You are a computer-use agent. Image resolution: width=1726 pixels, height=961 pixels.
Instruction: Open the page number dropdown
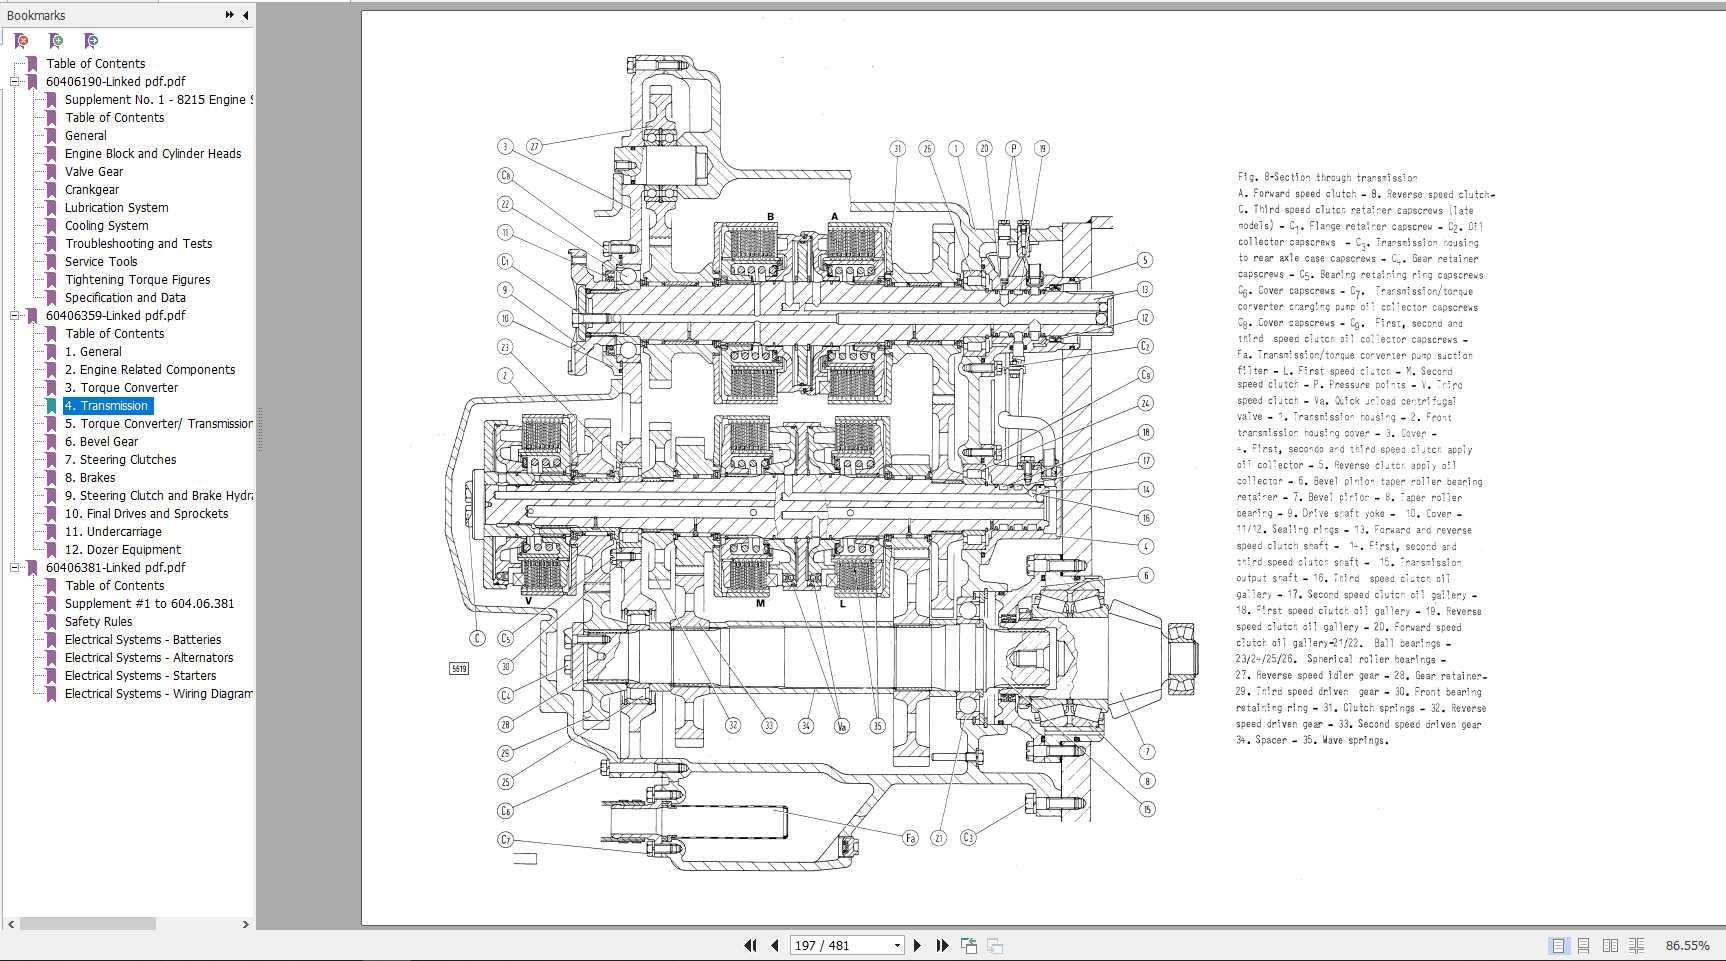(x=897, y=945)
